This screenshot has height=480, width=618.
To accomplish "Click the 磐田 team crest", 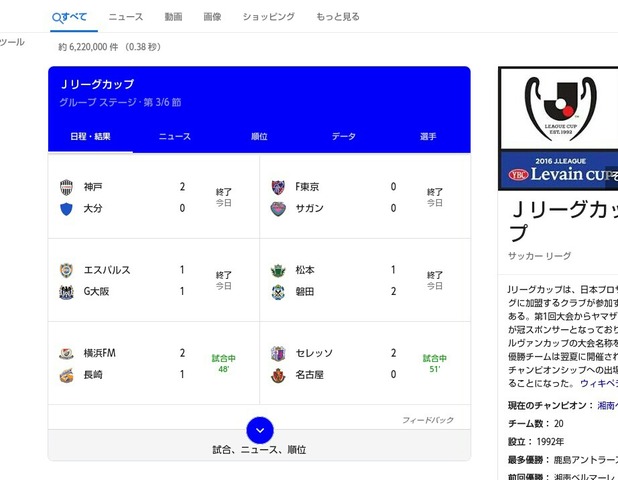I will pos(278,292).
